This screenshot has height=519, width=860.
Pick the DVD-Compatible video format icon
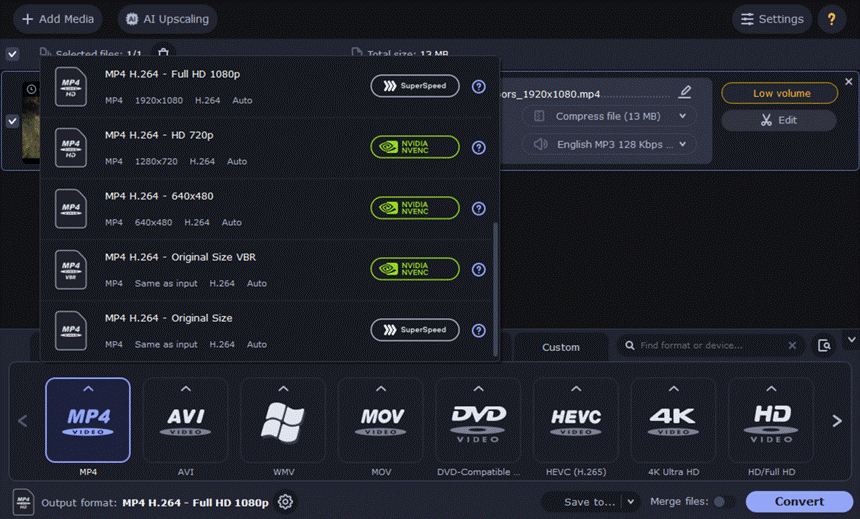478,420
